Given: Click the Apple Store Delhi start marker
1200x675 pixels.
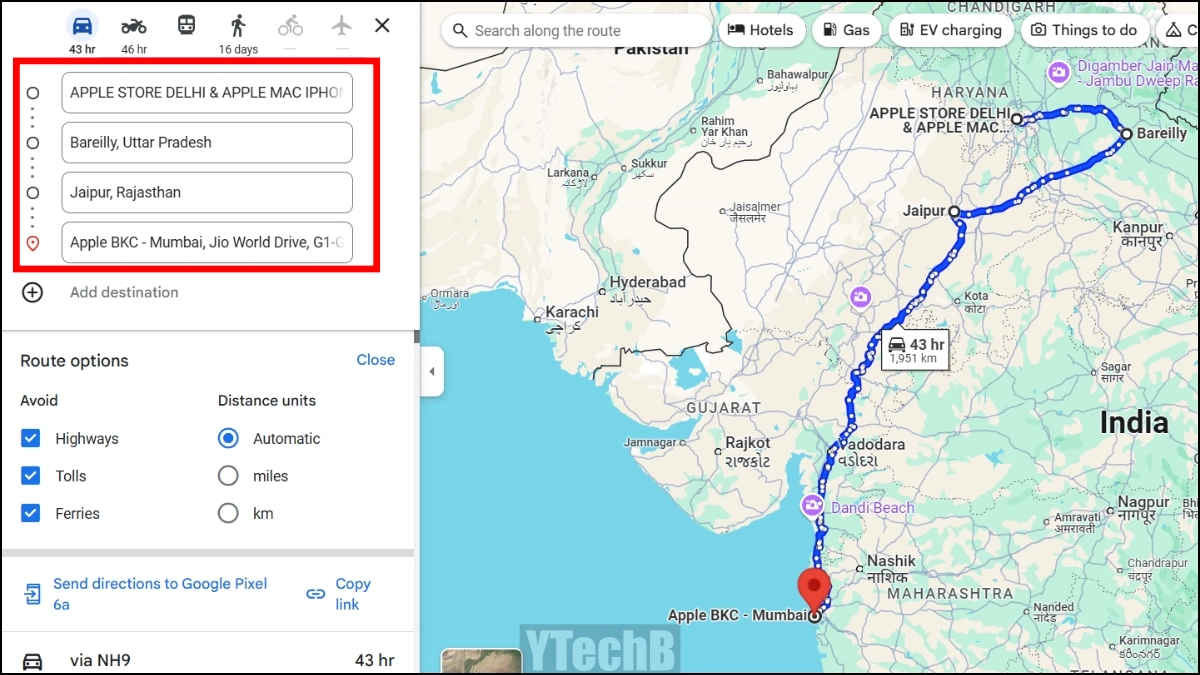Looking at the screenshot, I should (1016, 119).
